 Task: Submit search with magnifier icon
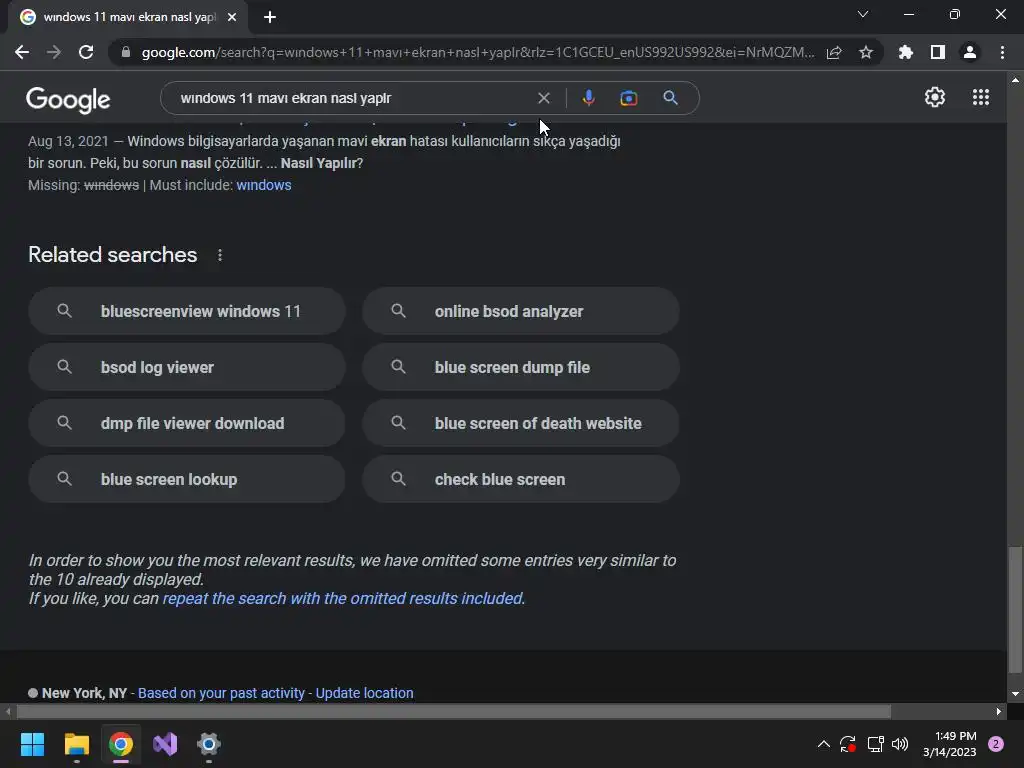[x=670, y=98]
